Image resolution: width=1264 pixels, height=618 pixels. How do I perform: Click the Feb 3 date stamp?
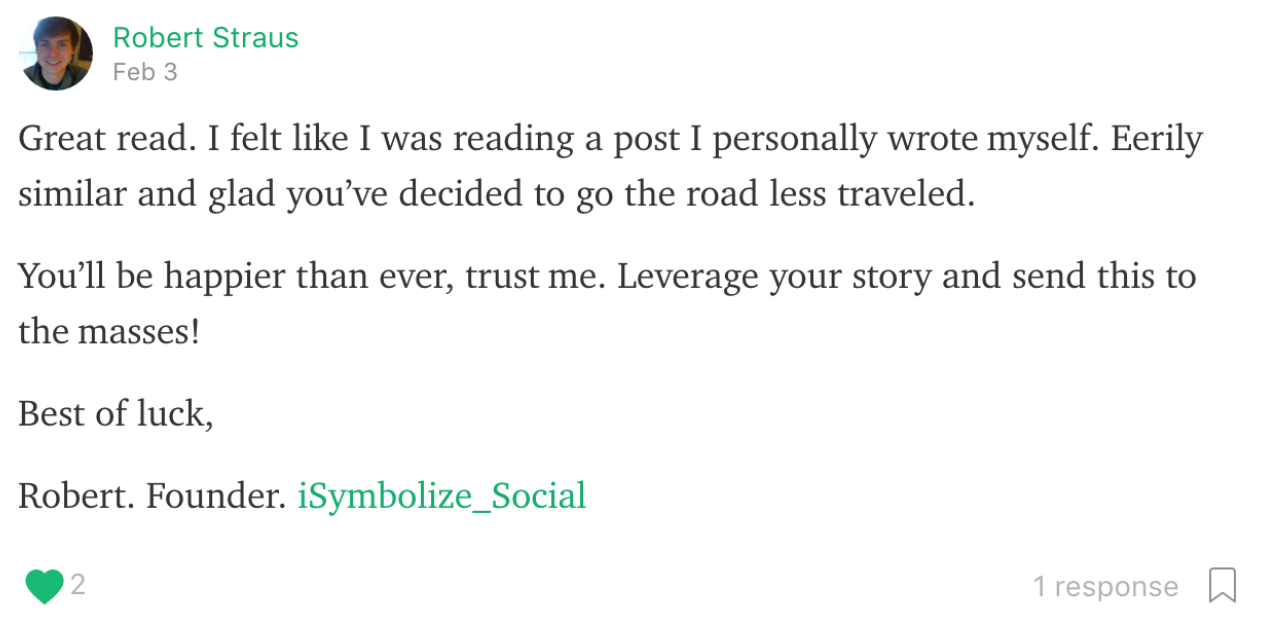pos(145,72)
